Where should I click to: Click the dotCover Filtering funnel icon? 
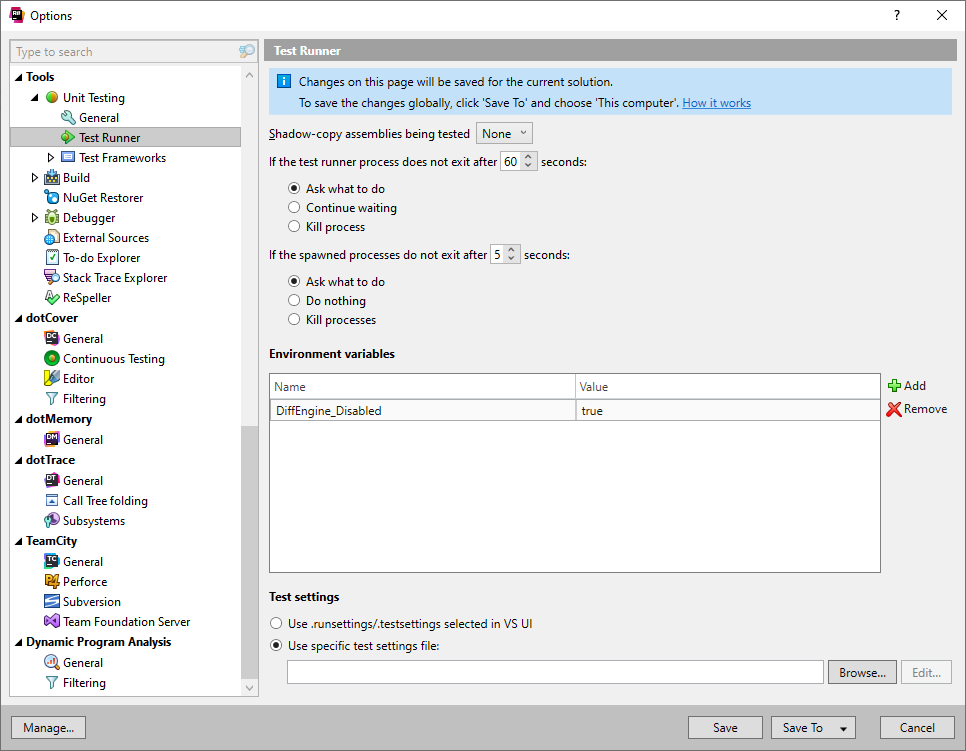(x=52, y=399)
